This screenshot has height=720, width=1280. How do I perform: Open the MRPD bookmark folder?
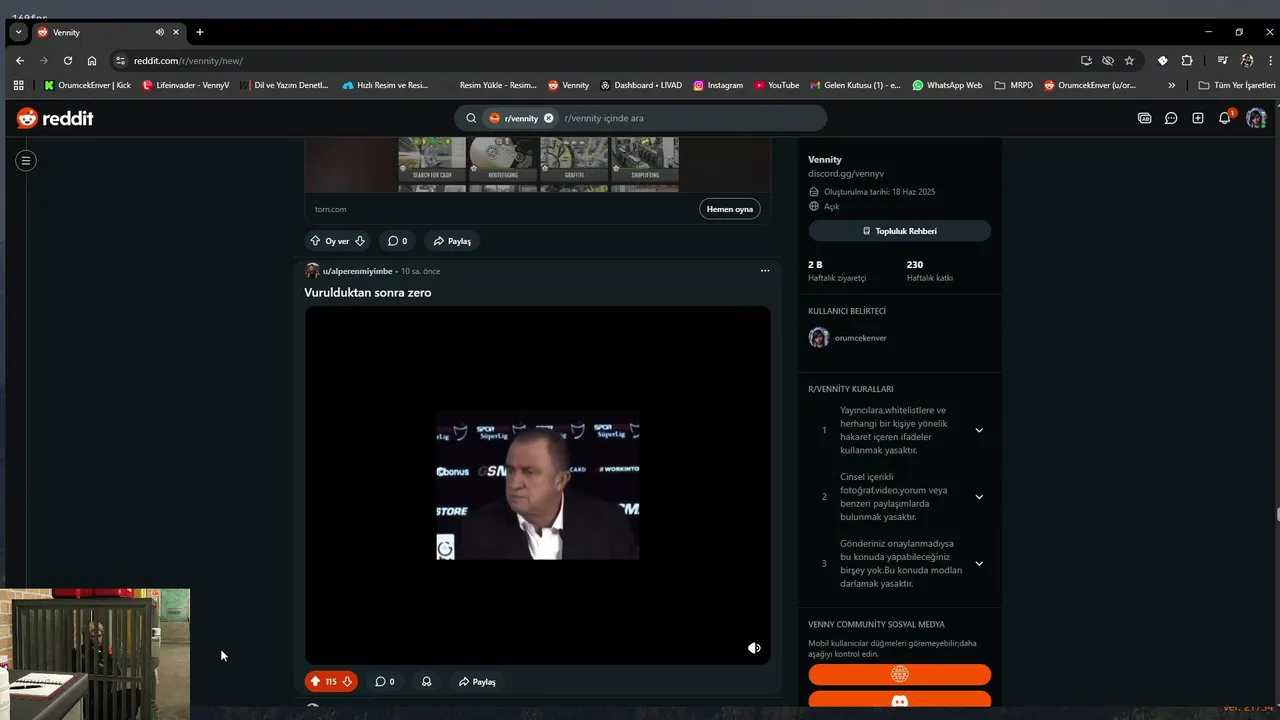point(1014,85)
